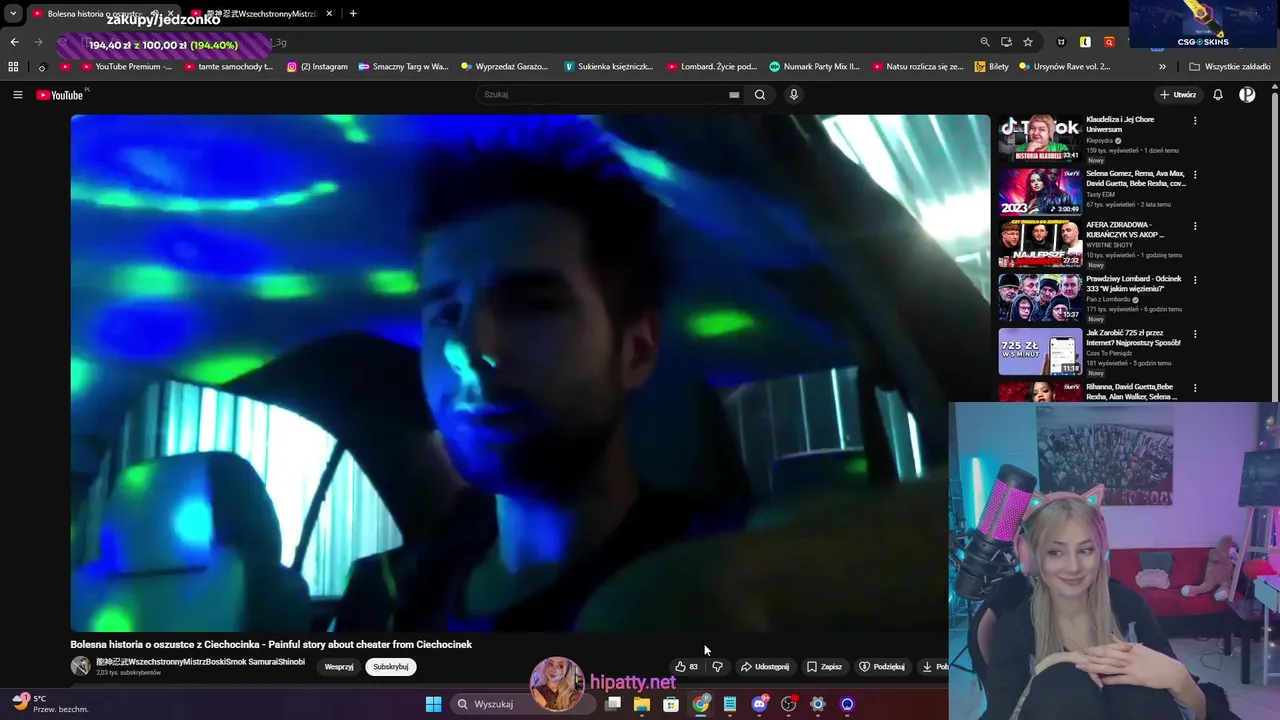Open Chrome from the taskbar
The height and width of the screenshot is (720, 1280).
[x=701, y=704]
